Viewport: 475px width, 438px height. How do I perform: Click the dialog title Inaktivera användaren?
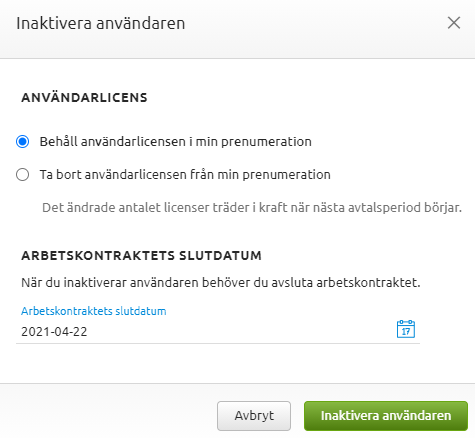click(101, 23)
